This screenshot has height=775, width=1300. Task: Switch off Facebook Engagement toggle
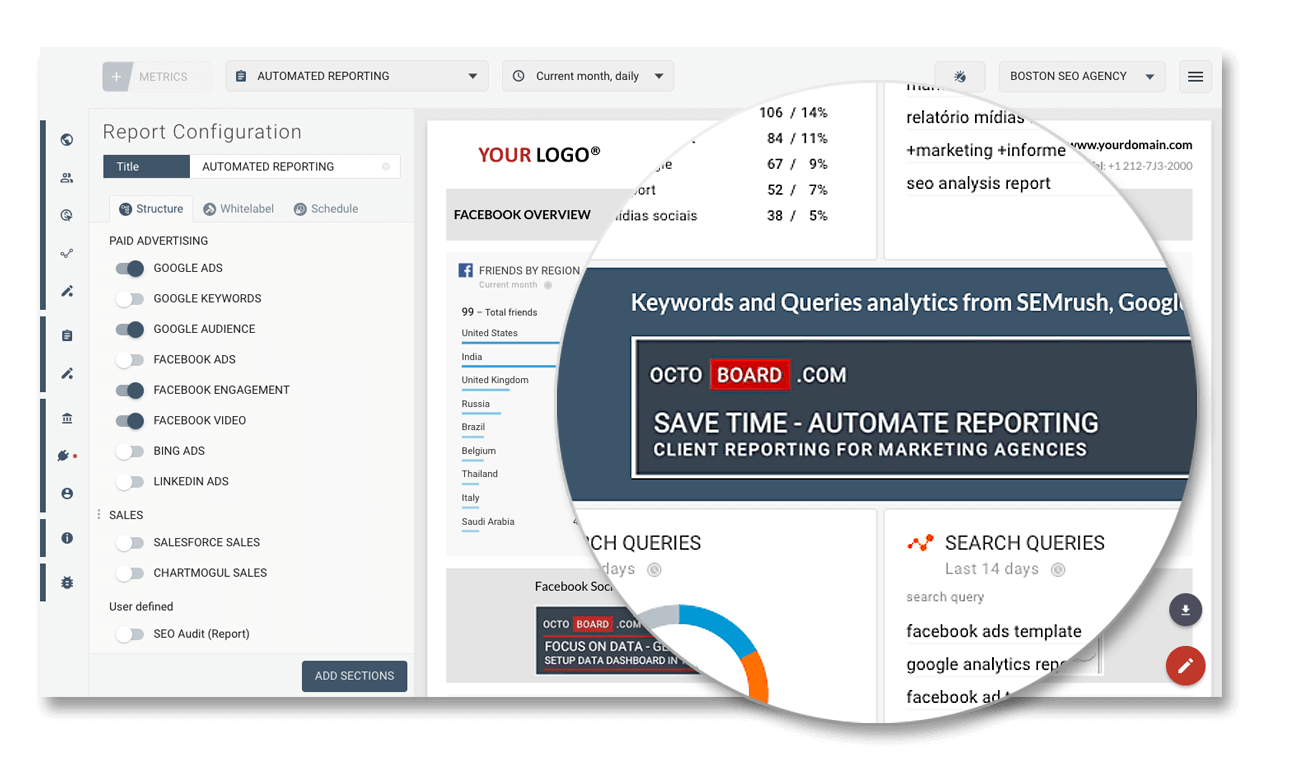point(130,390)
